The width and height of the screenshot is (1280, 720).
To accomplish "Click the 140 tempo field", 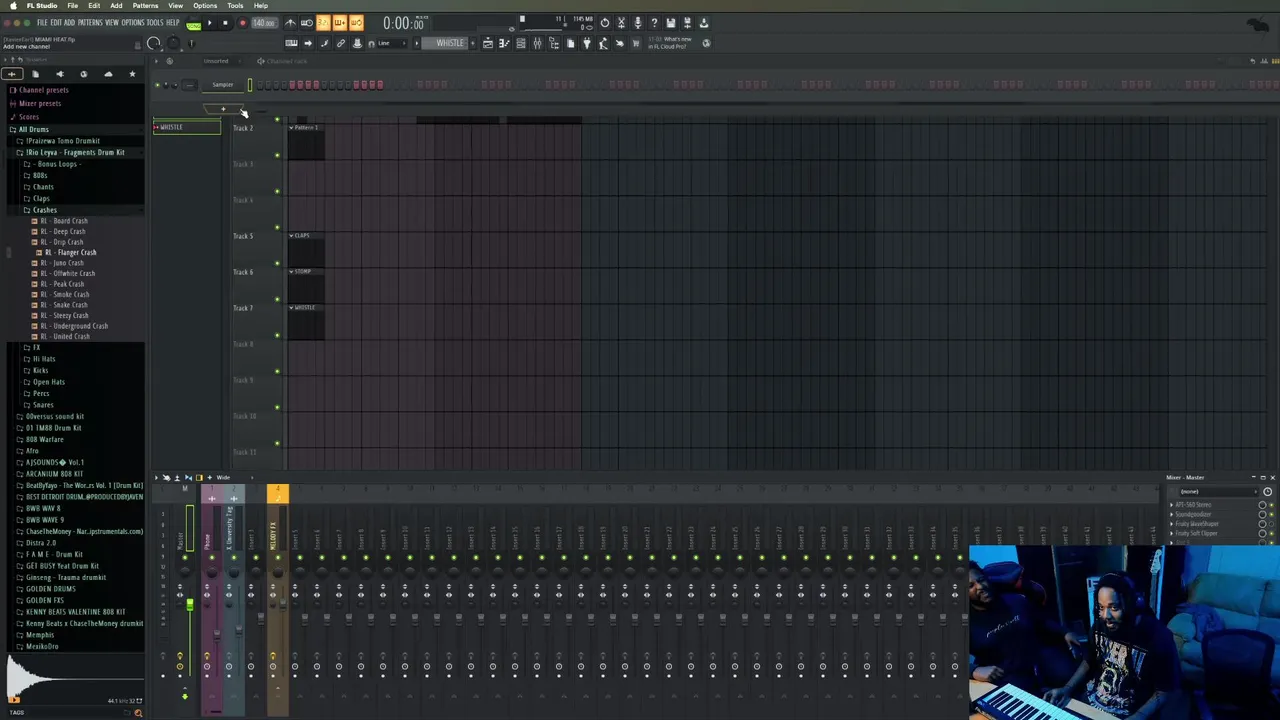I will 264,23.
